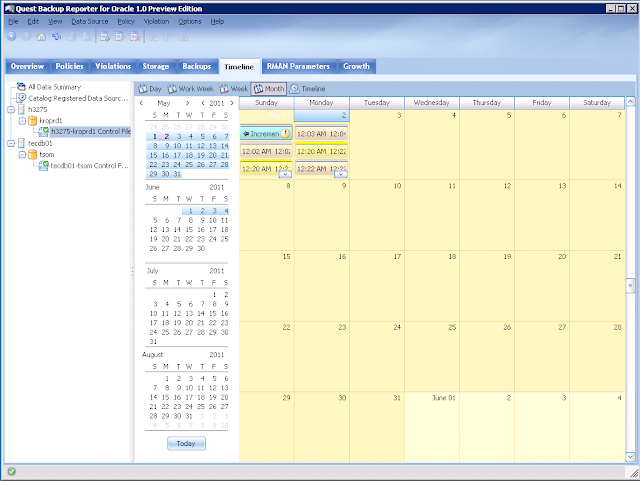Go to next month after May
Image resolution: width=640 pixels, height=481 pixels.
point(187,103)
